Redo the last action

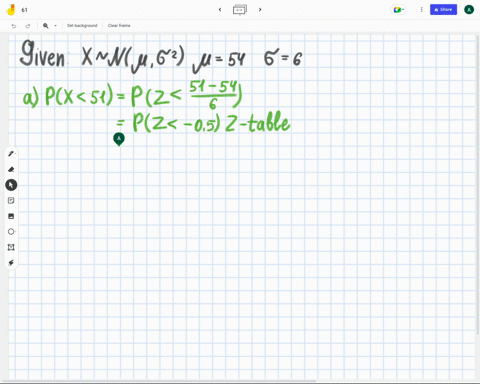[28, 26]
